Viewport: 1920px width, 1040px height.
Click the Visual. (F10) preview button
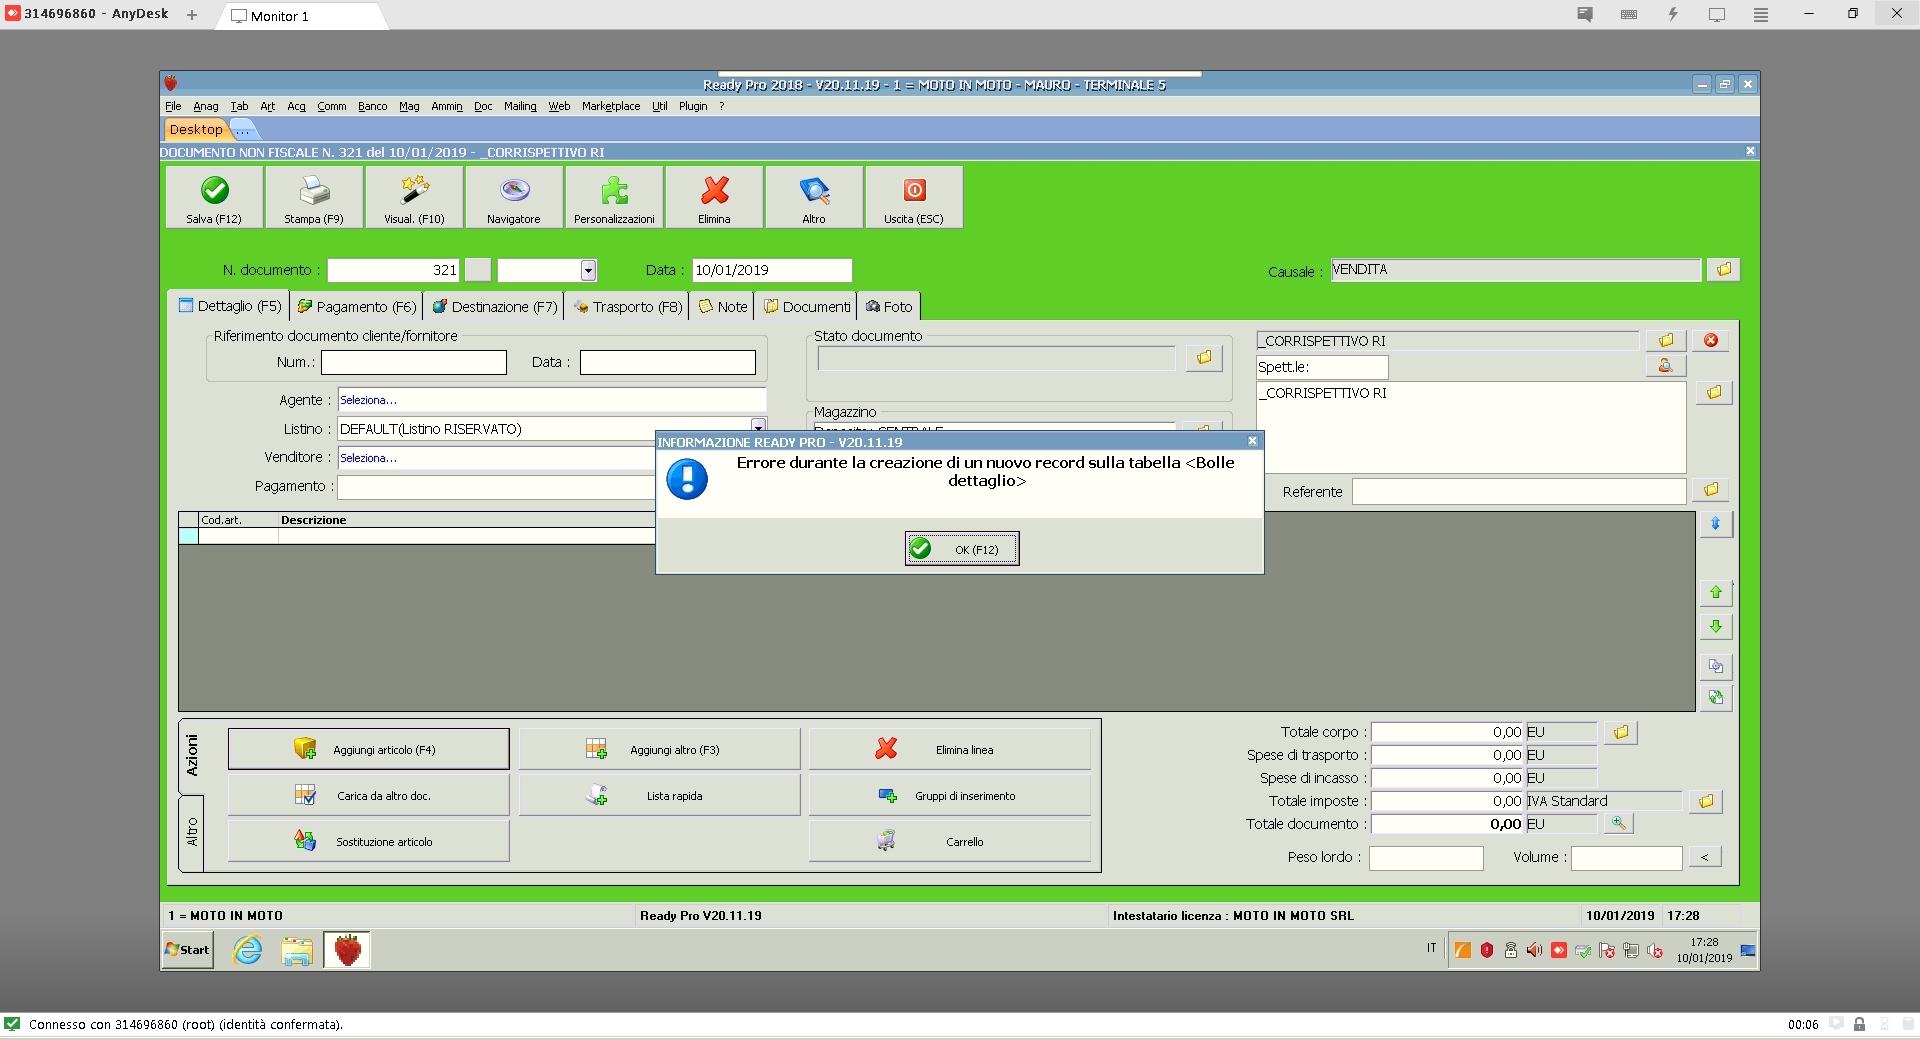tap(414, 198)
